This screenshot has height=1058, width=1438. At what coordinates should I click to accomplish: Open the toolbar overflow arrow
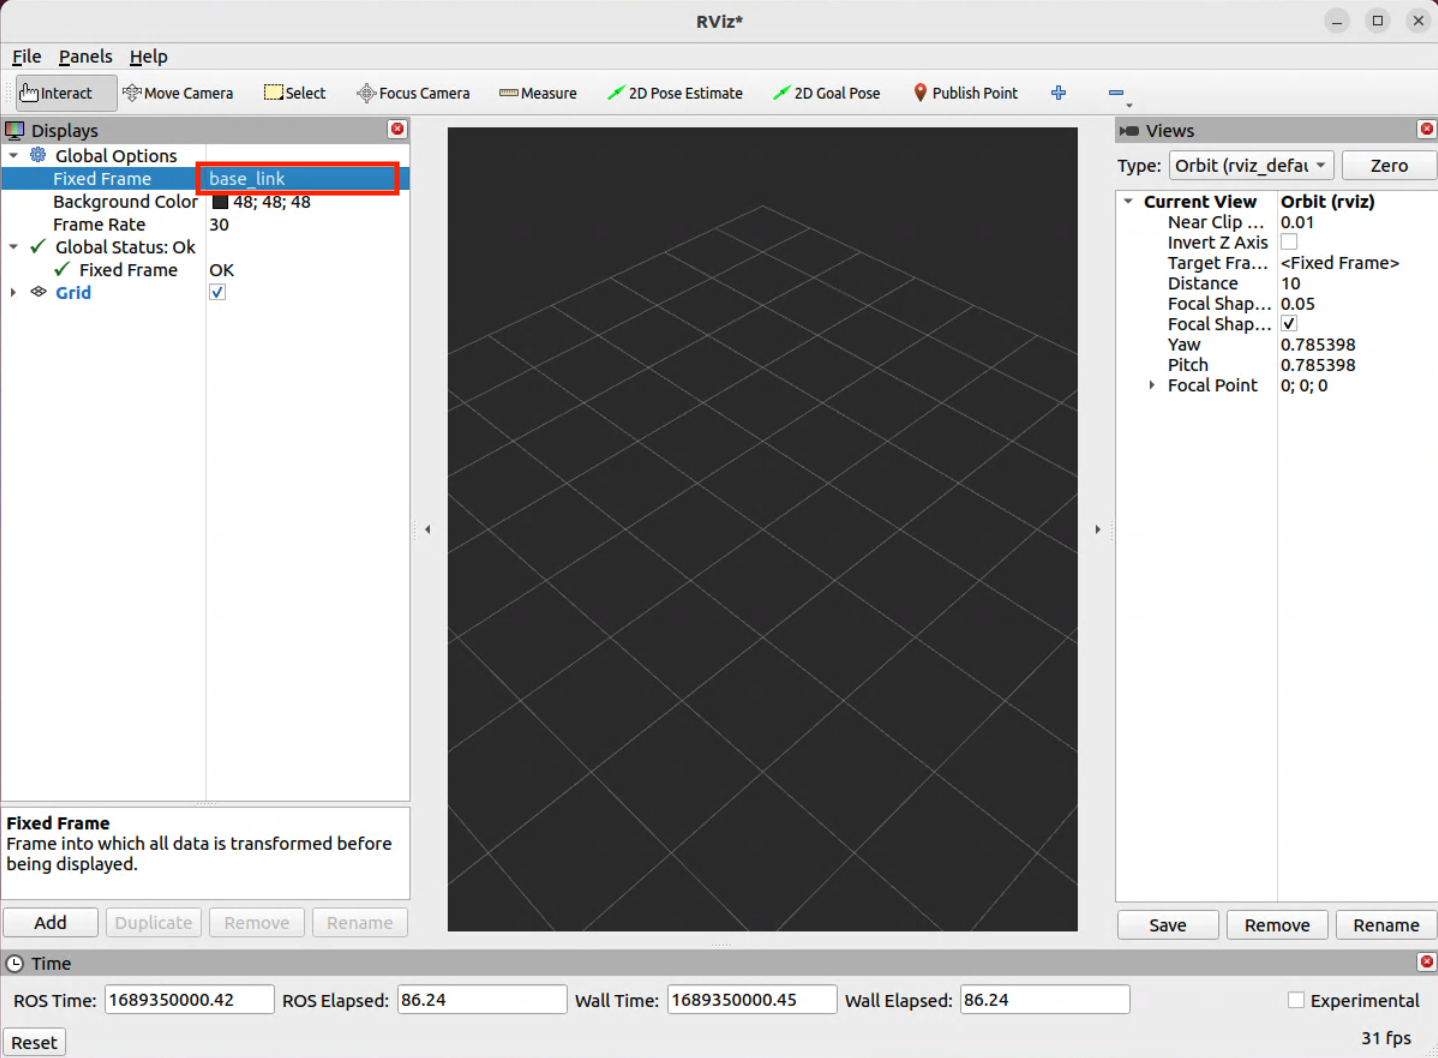[1129, 105]
